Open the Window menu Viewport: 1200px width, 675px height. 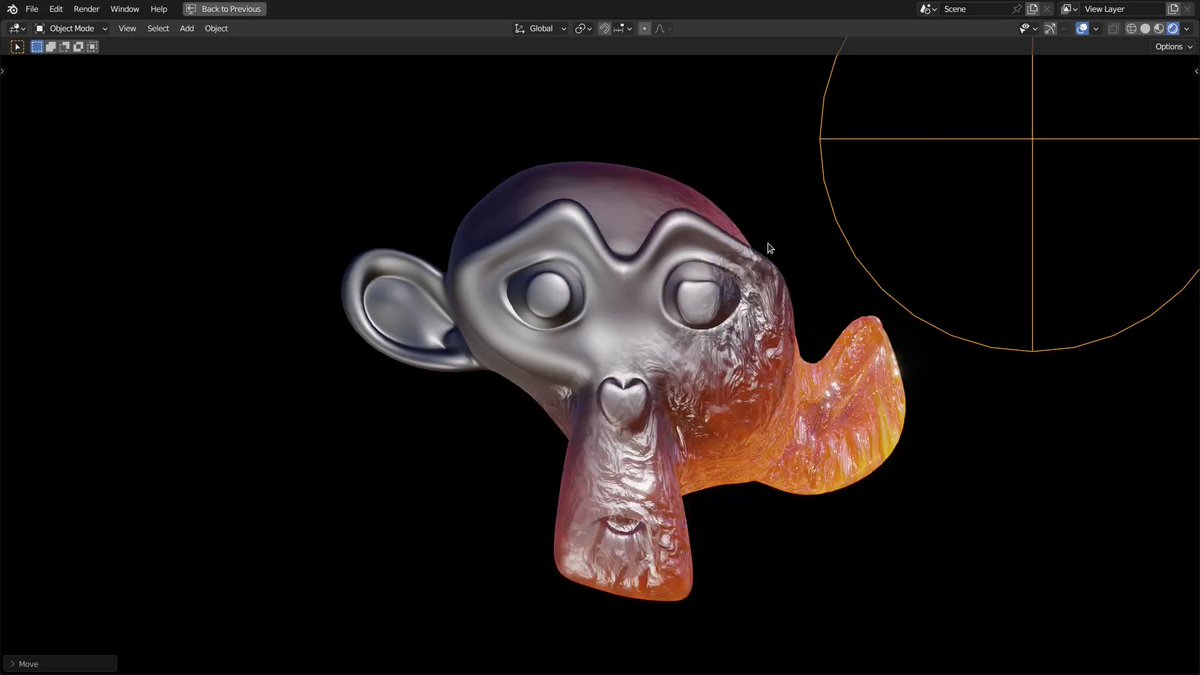click(125, 9)
